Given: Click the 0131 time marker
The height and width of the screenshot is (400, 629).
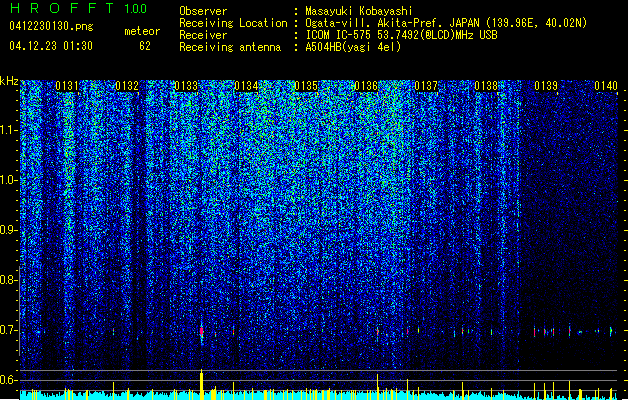Looking at the screenshot, I should (67, 86).
